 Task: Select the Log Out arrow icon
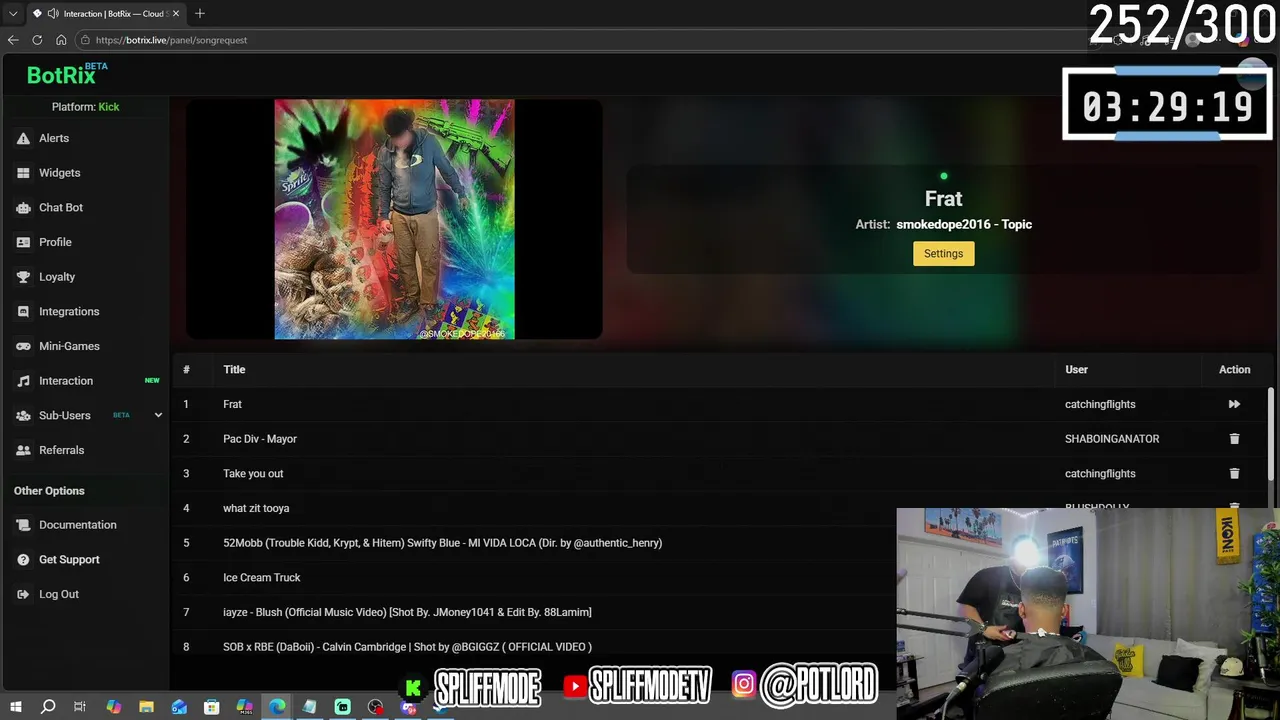(x=23, y=594)
